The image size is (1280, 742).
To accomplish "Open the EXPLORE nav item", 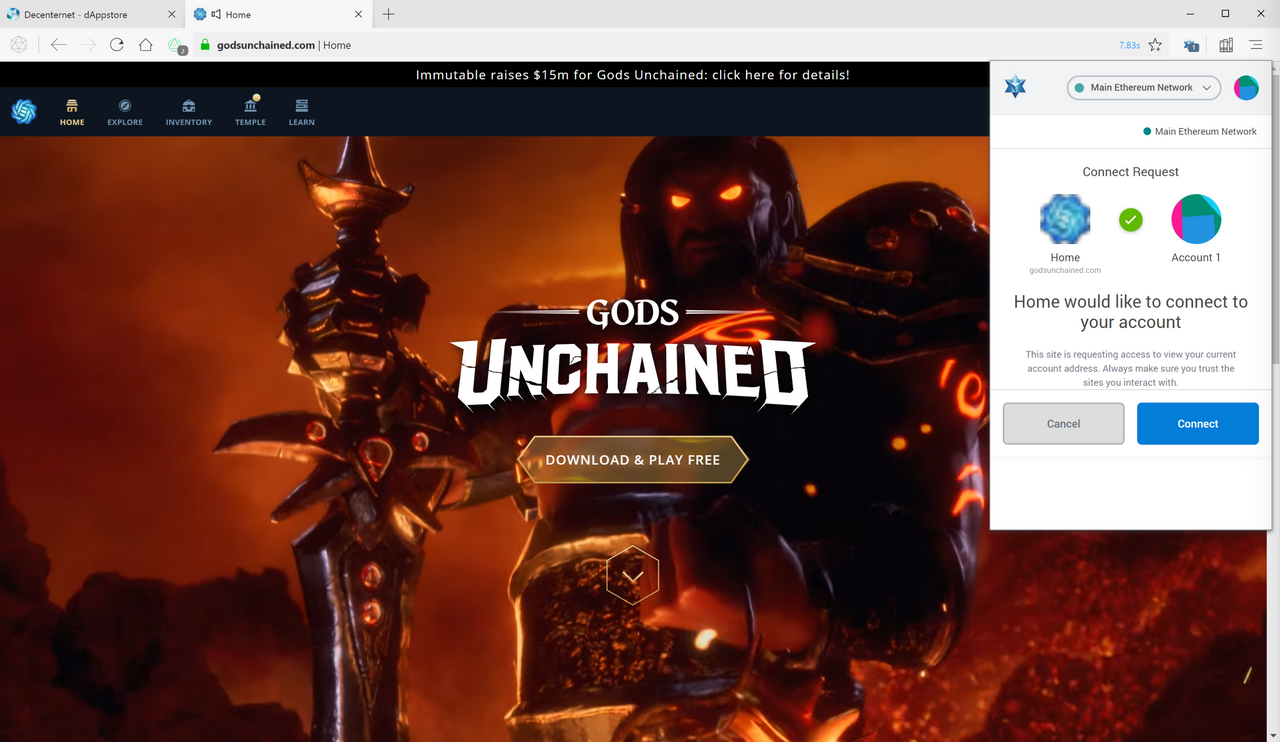I will pos(125,112).
